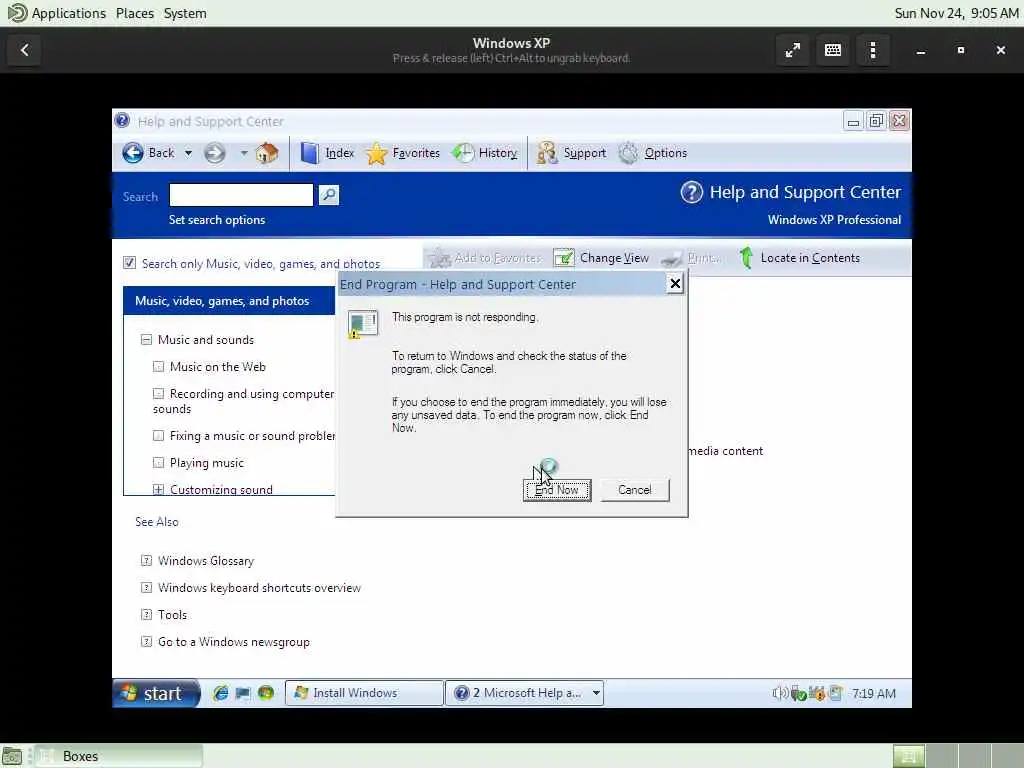Expand Customizing sound tree node
Viewport: 1024px width, 768px height.
tap(158, 489)
